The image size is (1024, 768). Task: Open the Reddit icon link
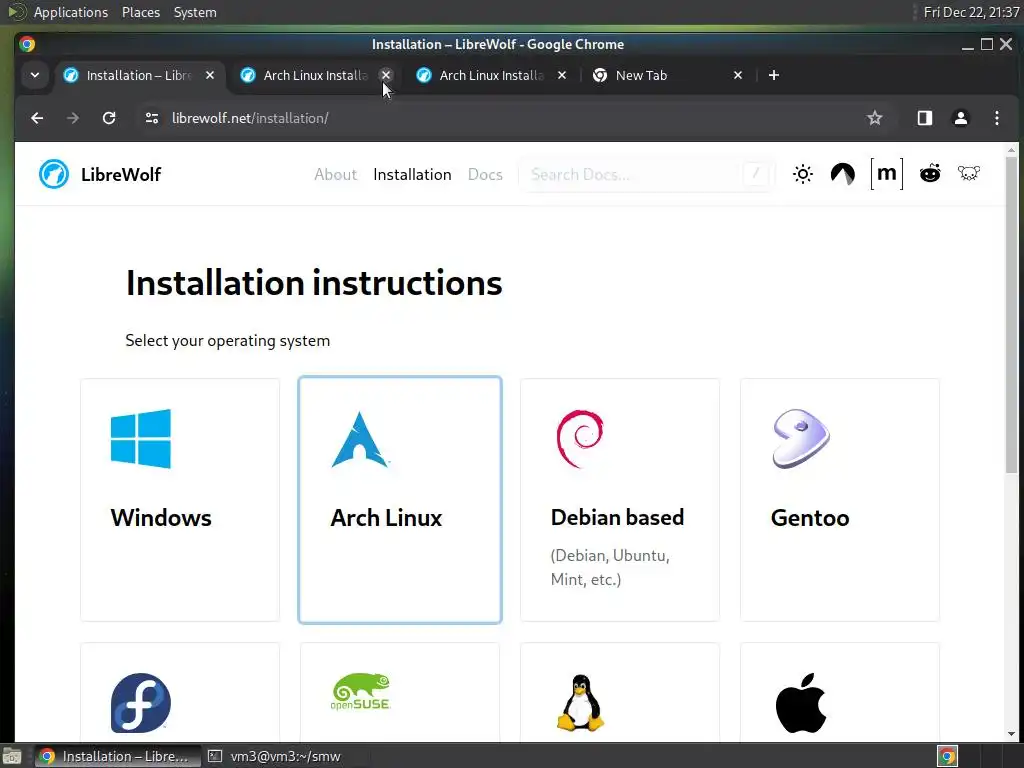pos(929,174)
